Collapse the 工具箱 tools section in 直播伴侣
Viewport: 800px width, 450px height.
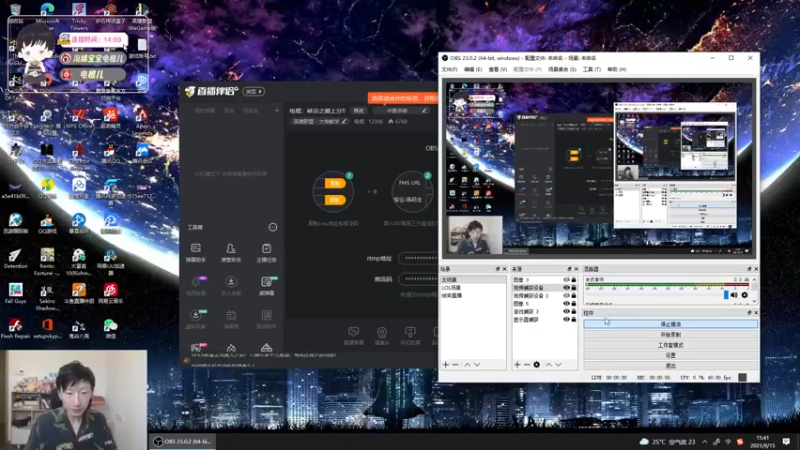click(273, 227)
